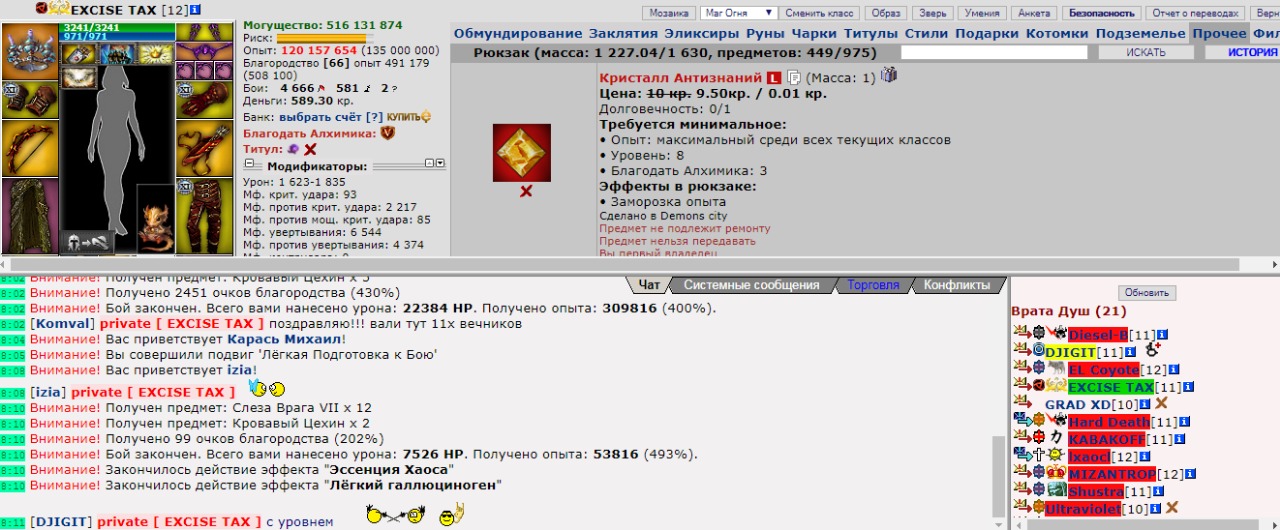Click the Обновить button in player list

(x=1146, y=293)
